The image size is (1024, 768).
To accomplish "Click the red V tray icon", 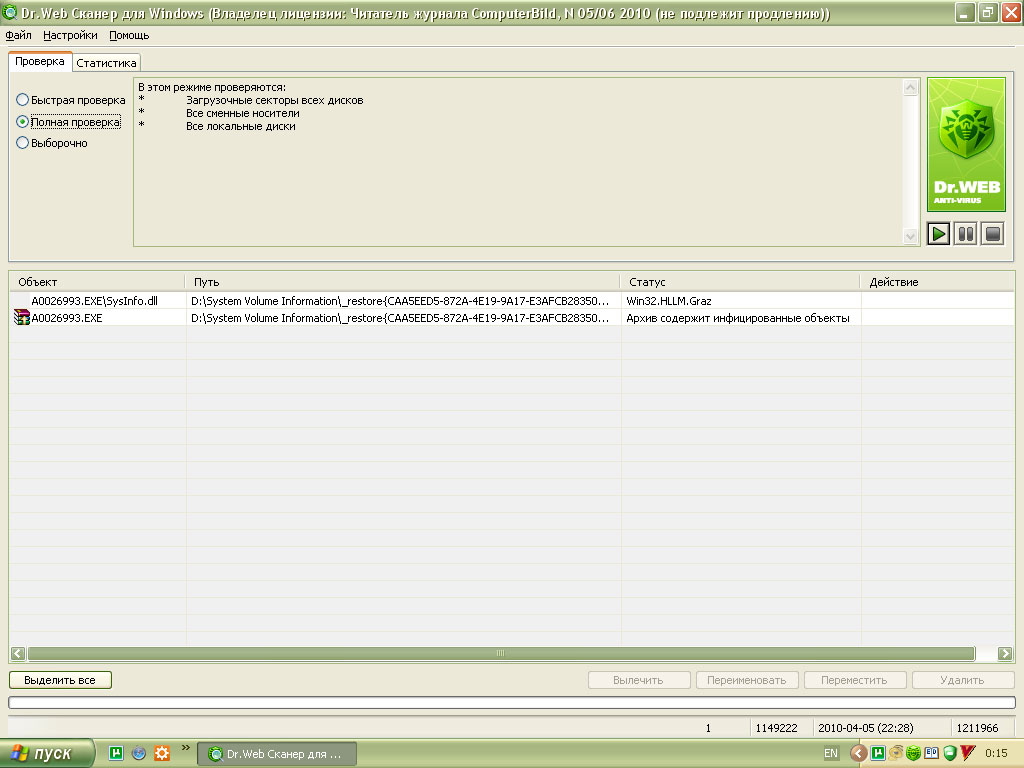I will pos(968,753).
